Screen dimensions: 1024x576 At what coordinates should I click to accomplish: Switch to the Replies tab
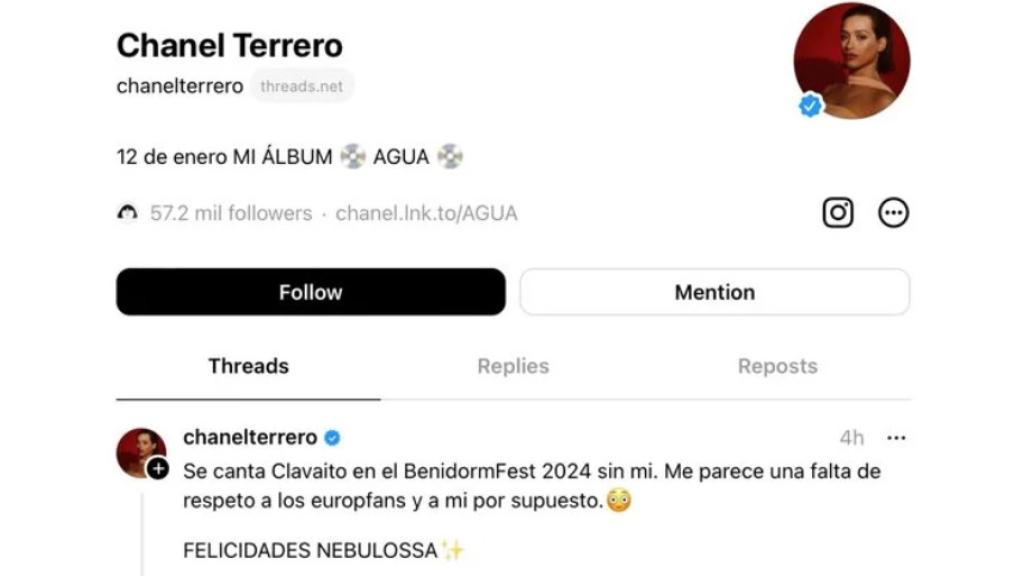pyautogui.click(x=513, y=366)
